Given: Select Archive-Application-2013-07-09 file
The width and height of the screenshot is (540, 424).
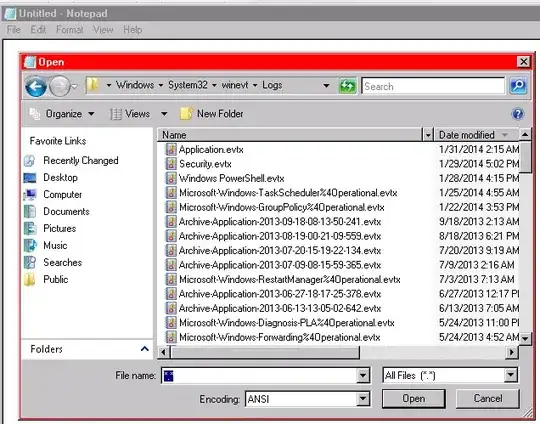Looking at the screenshot, I should point(273,265).
